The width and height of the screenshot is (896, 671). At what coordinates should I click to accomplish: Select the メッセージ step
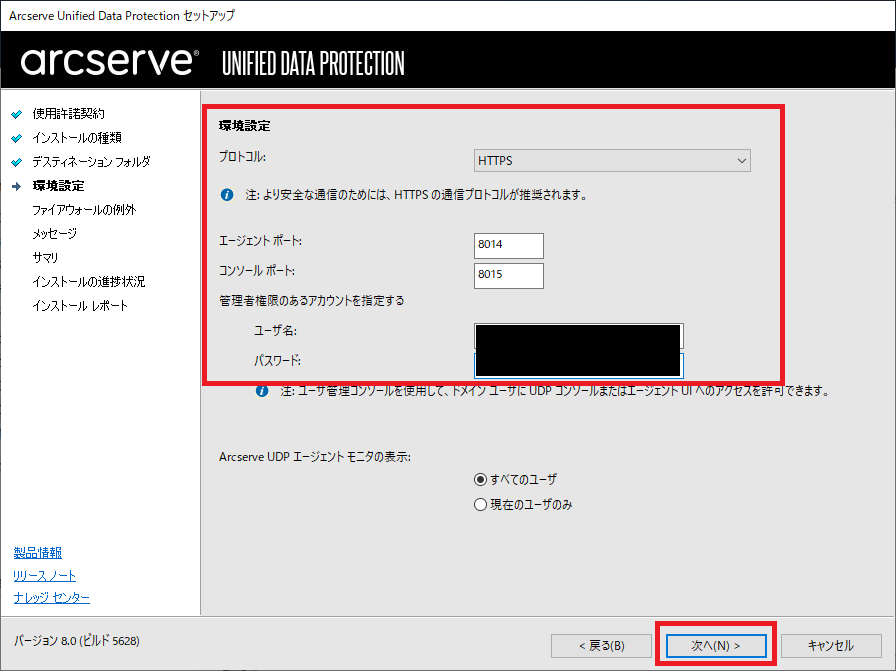(54, 234)
